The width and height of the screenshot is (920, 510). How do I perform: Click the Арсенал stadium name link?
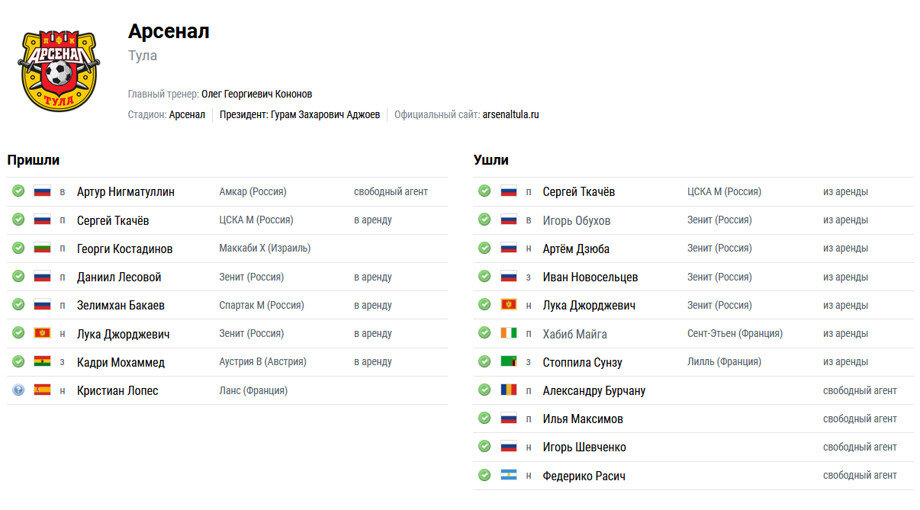(187, 114)
